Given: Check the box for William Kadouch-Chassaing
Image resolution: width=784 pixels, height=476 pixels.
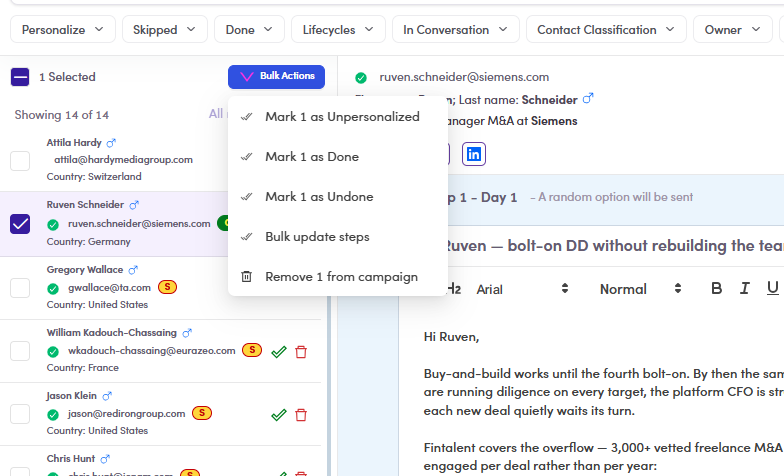Looking at the screenshot, I should (x=20, y=351).
